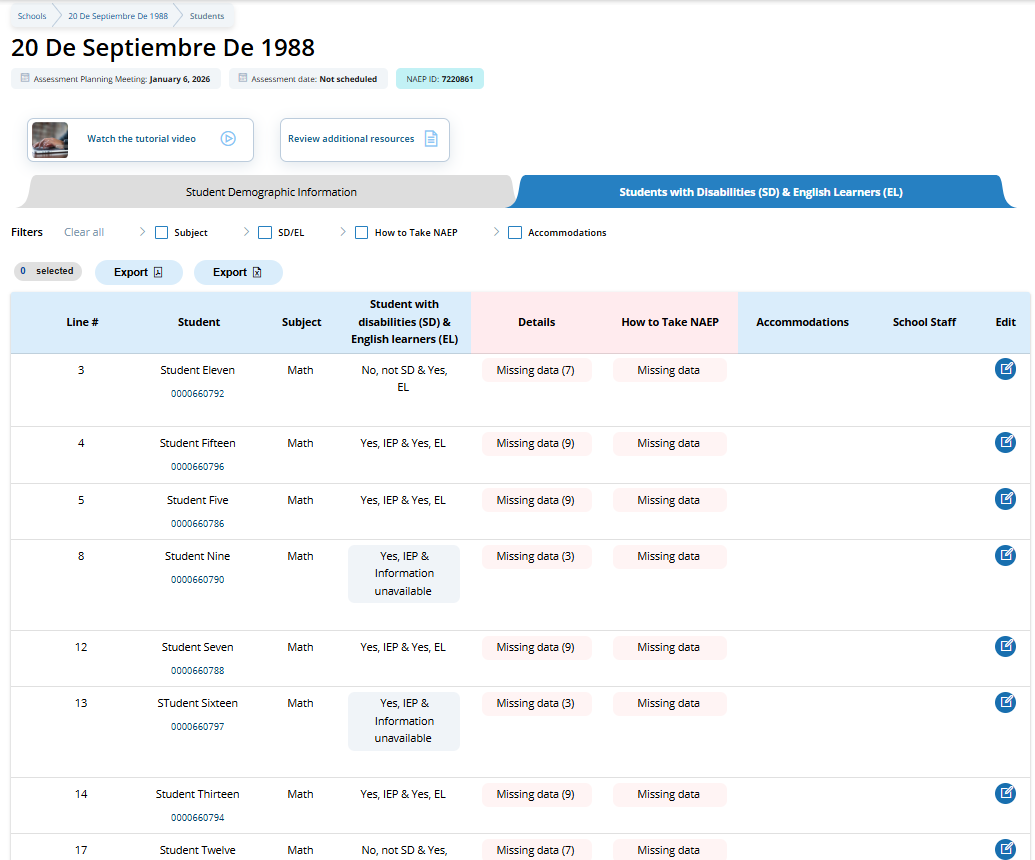Edit the Student Five row
1035x860 pixels.
click(1005, 499)
